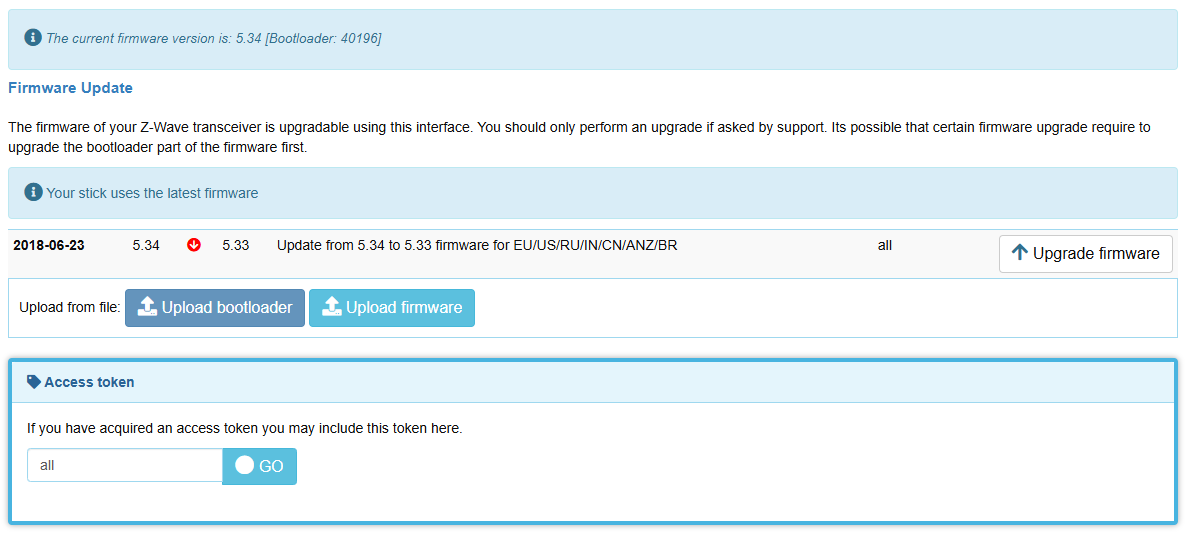Start the upgrade with Upgrade firmware button
This screenshot has height=547, width=1203.
point(1085,253)
